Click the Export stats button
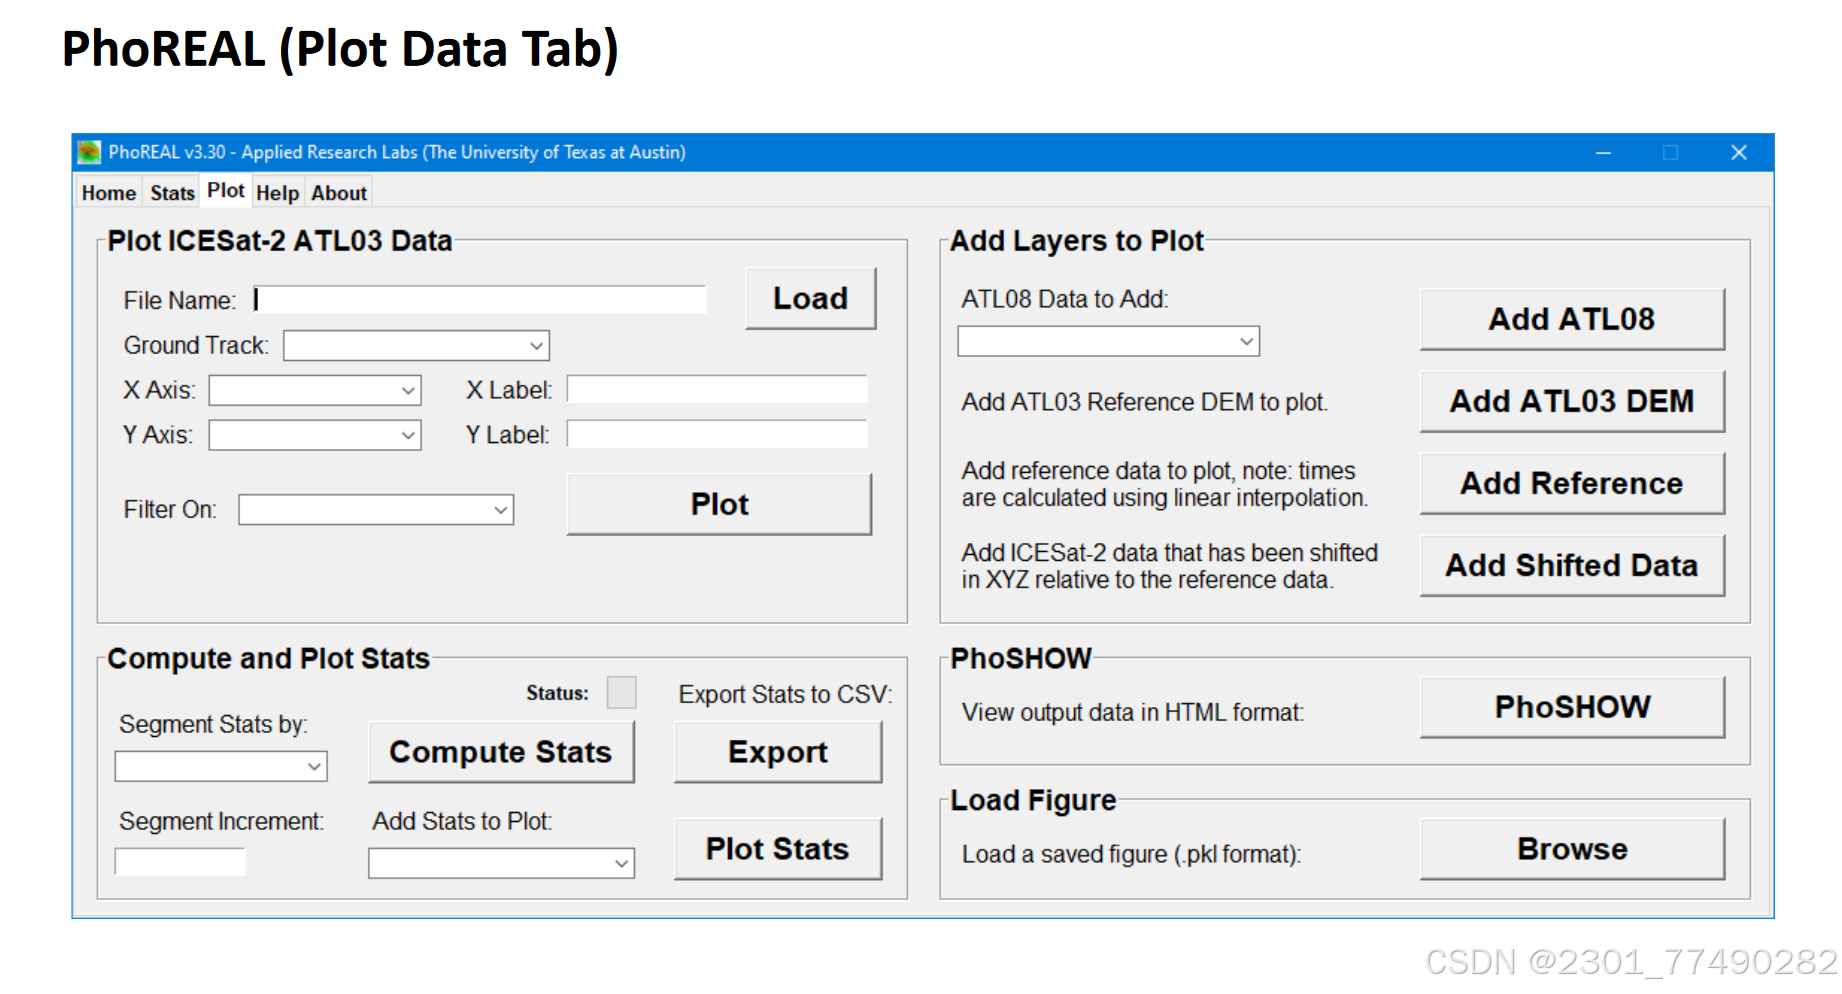 pos(778,752)
